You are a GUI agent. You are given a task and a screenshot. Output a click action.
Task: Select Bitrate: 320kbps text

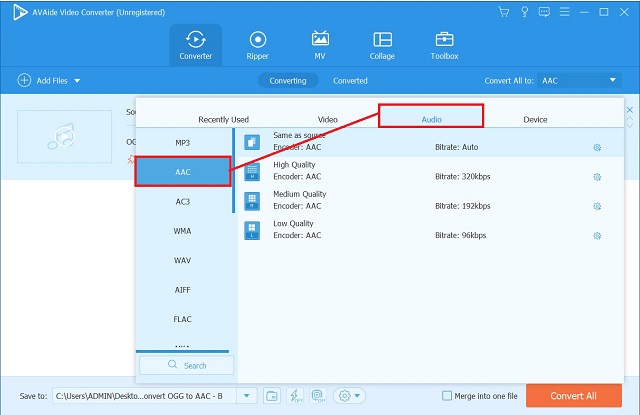[x=462, y=177]
